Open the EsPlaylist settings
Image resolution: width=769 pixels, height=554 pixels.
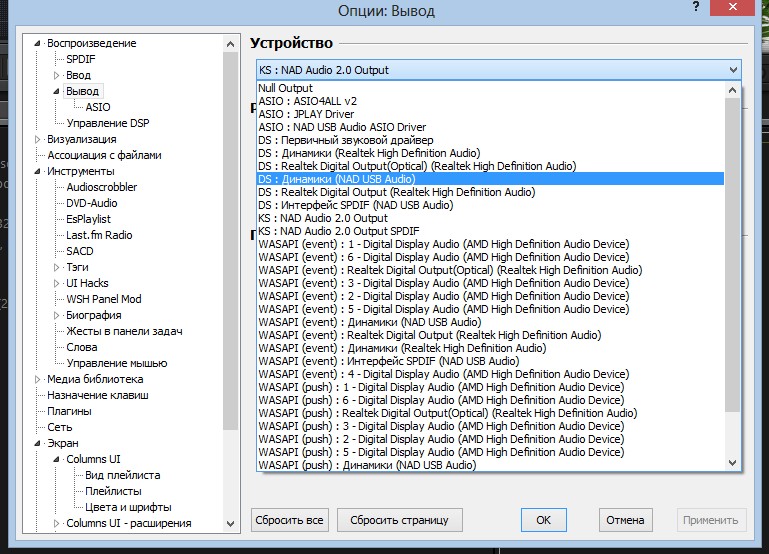[89, 219]
